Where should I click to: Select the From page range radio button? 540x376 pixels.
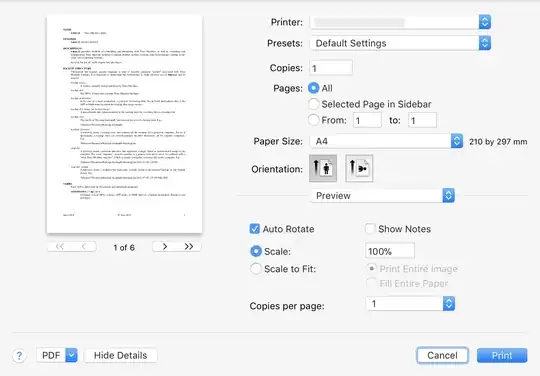click(313, 120)
